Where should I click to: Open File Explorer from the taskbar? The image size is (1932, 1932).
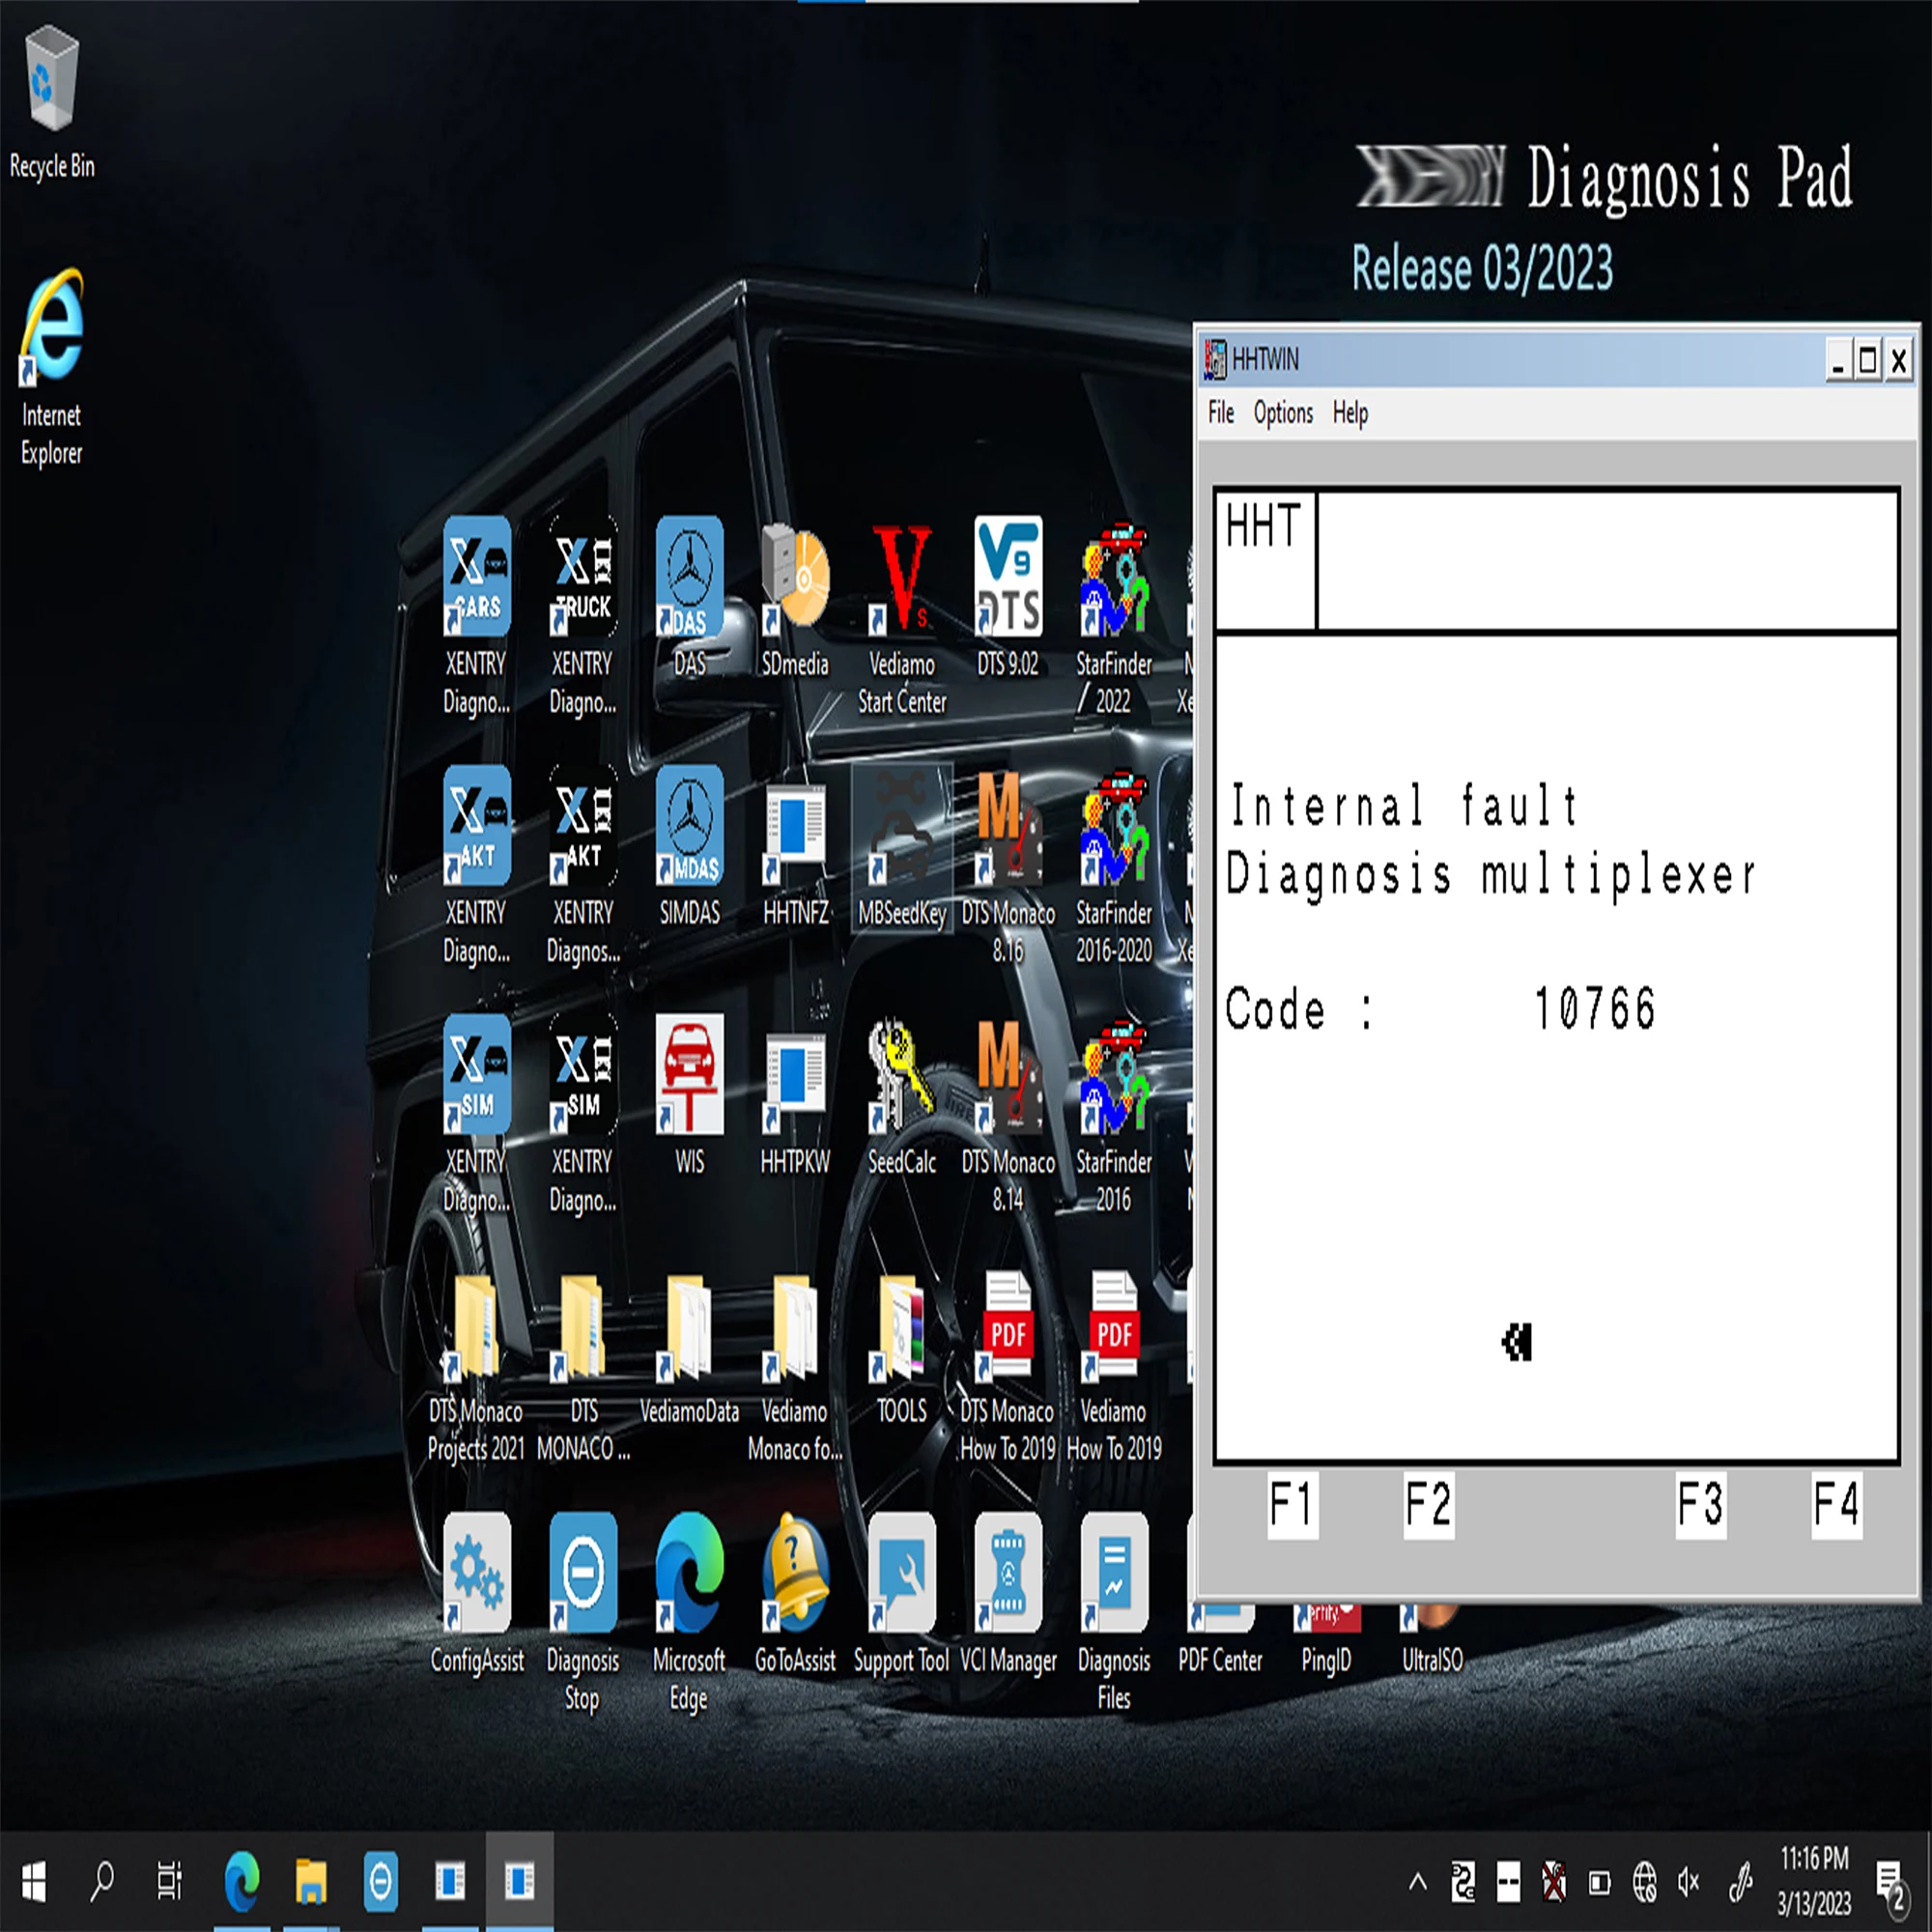(x=311, y=1882)
